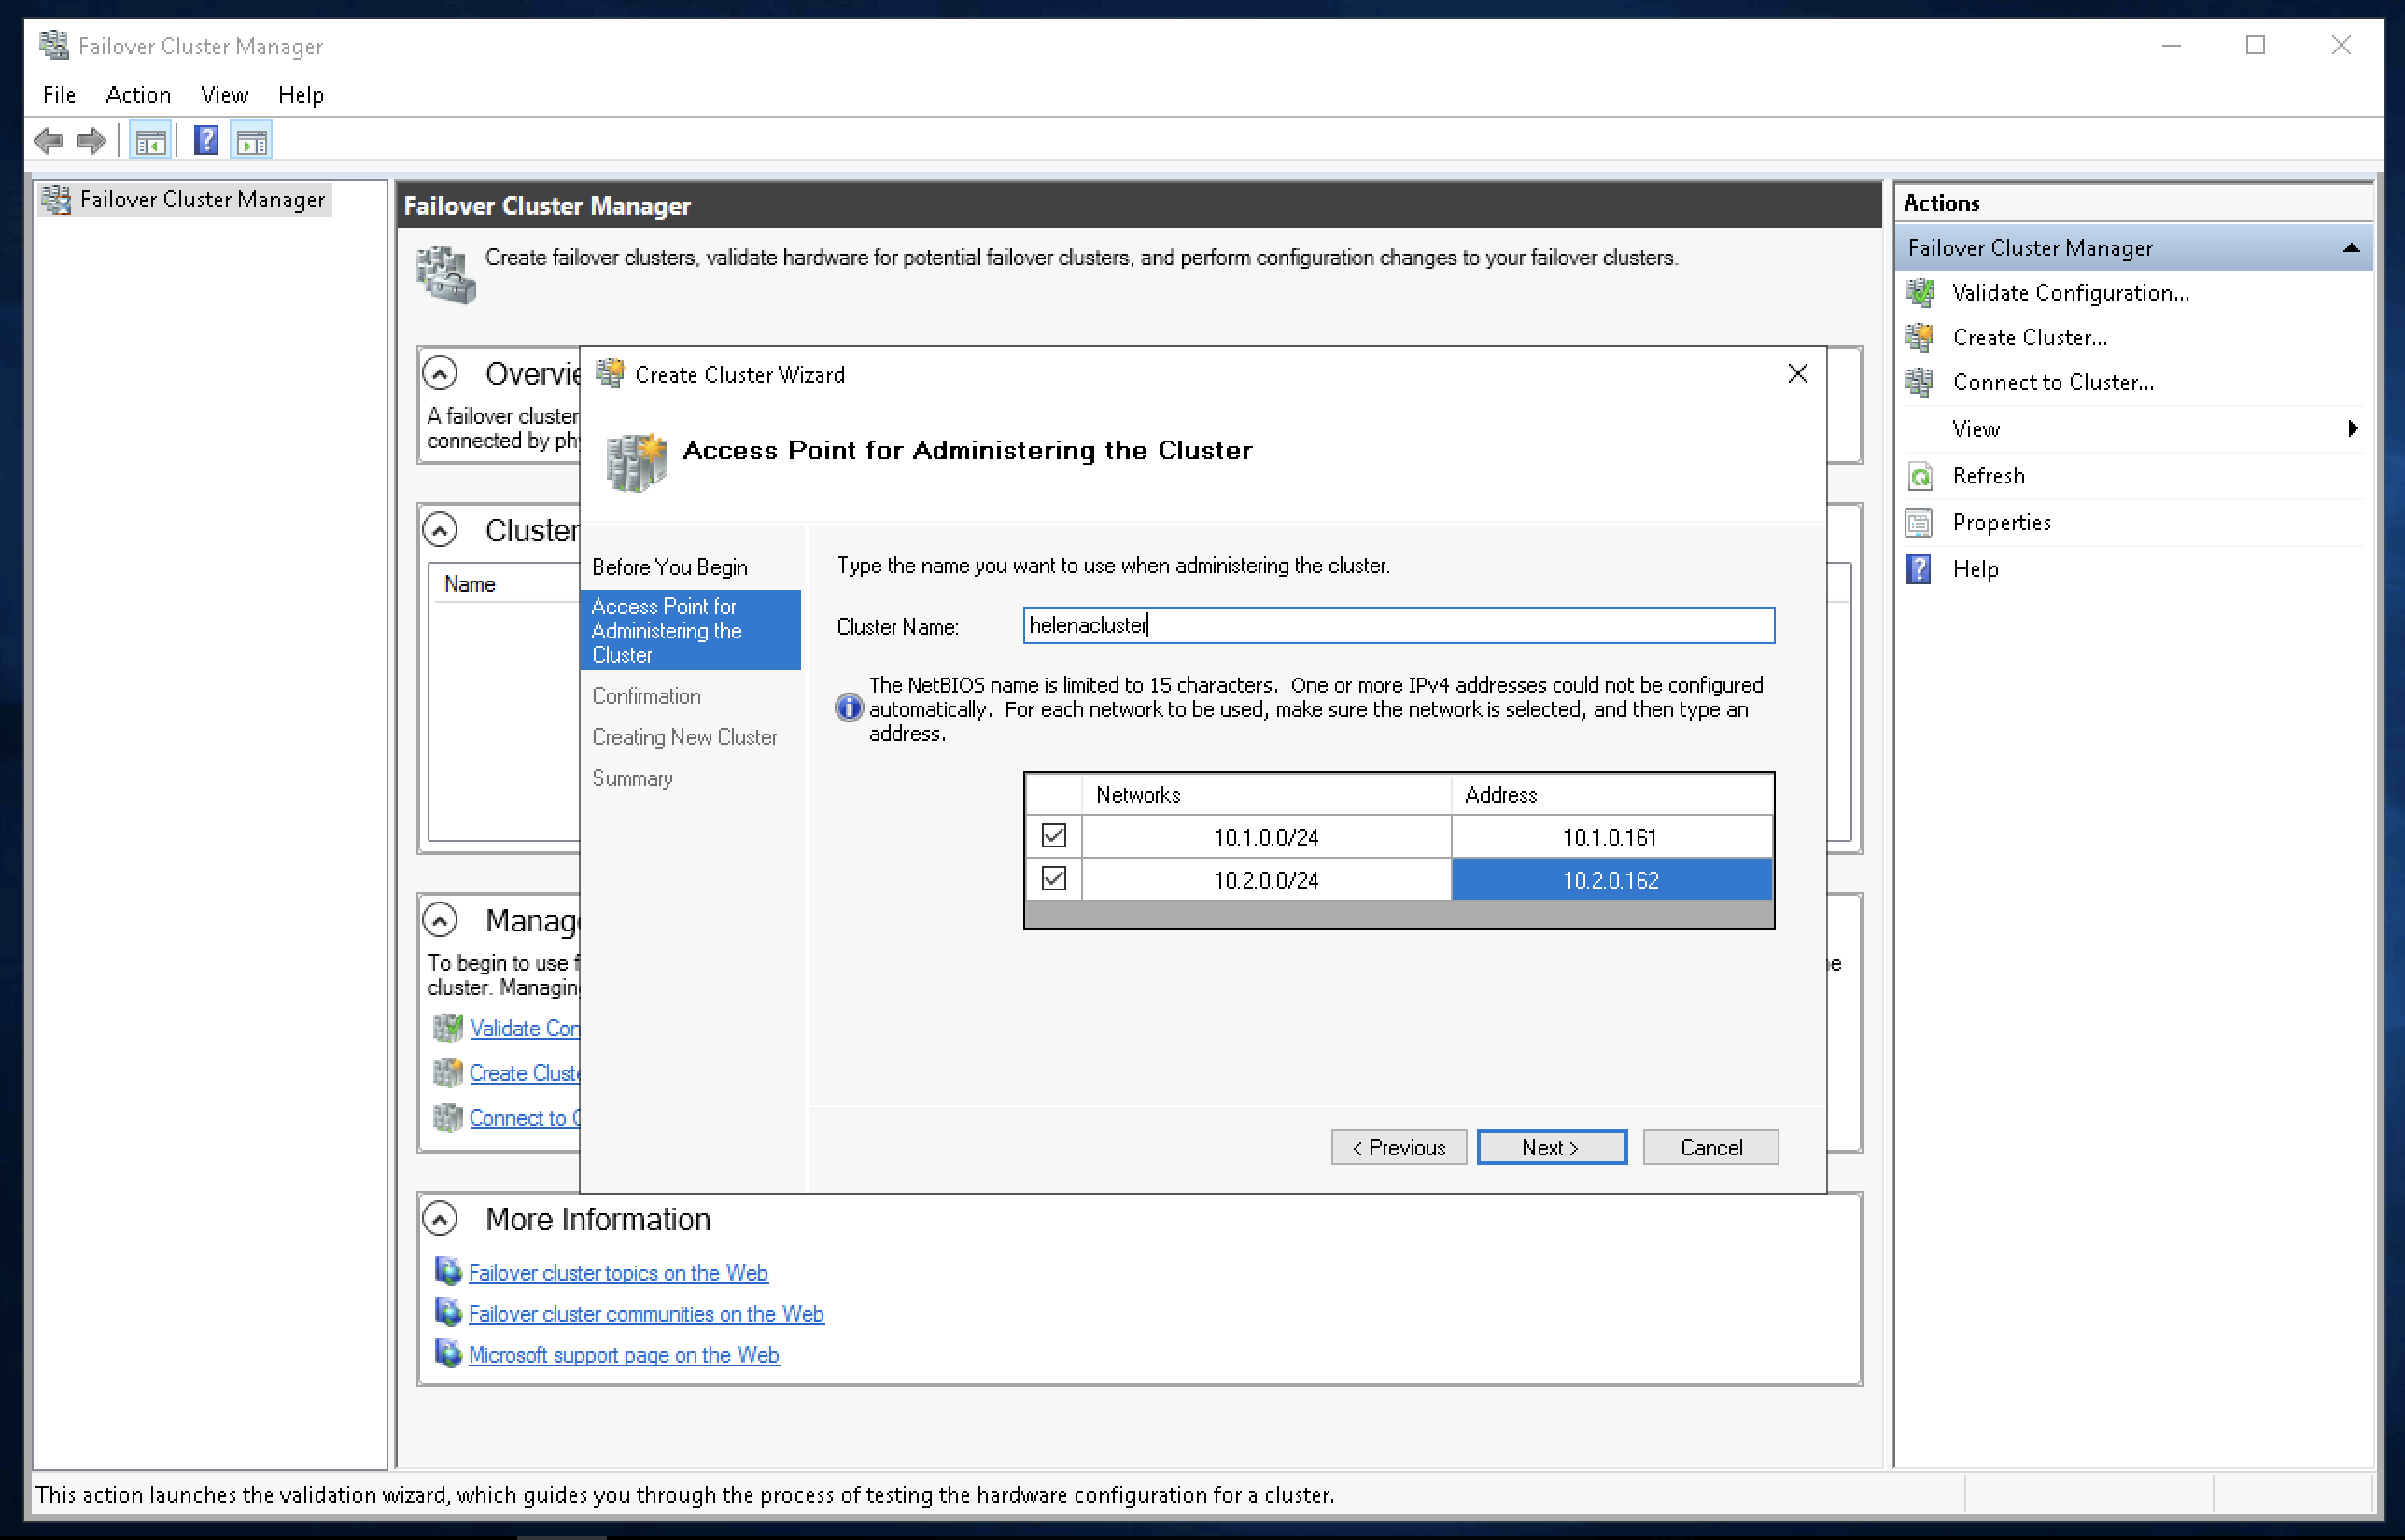Click into the Cluster Name text field
The image size is (2405, 1540).
pyautogui.click(x=1398, y=626)
